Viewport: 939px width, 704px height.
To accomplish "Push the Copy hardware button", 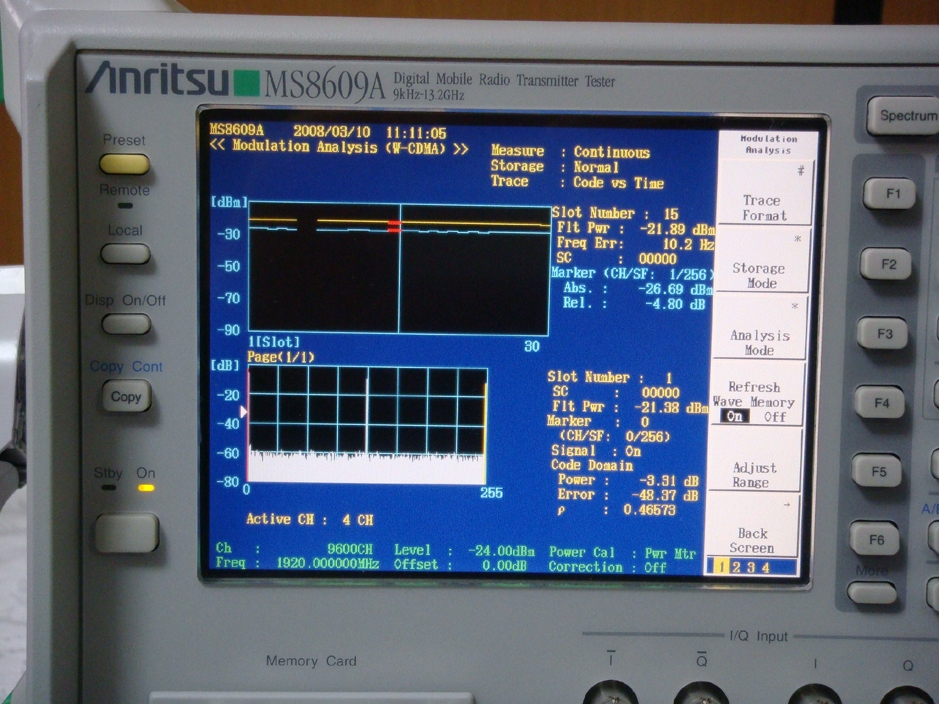I will click(126, 397).
